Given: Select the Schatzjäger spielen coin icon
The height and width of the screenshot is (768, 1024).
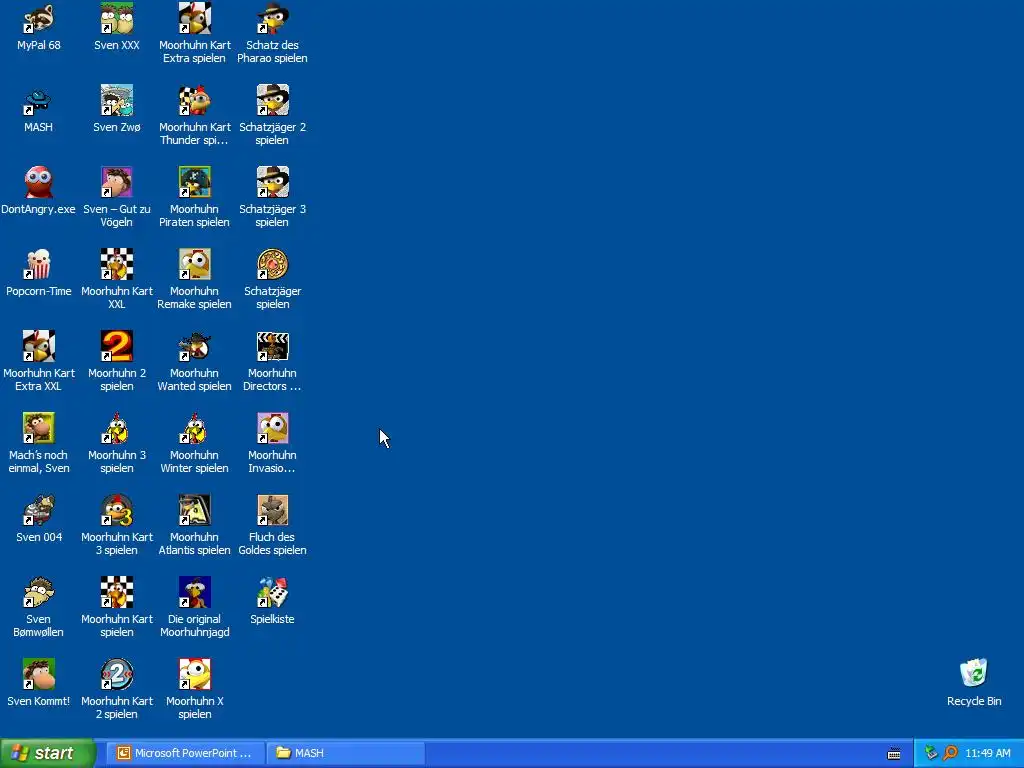Looking at the screenshot, I should click(272, 264).
